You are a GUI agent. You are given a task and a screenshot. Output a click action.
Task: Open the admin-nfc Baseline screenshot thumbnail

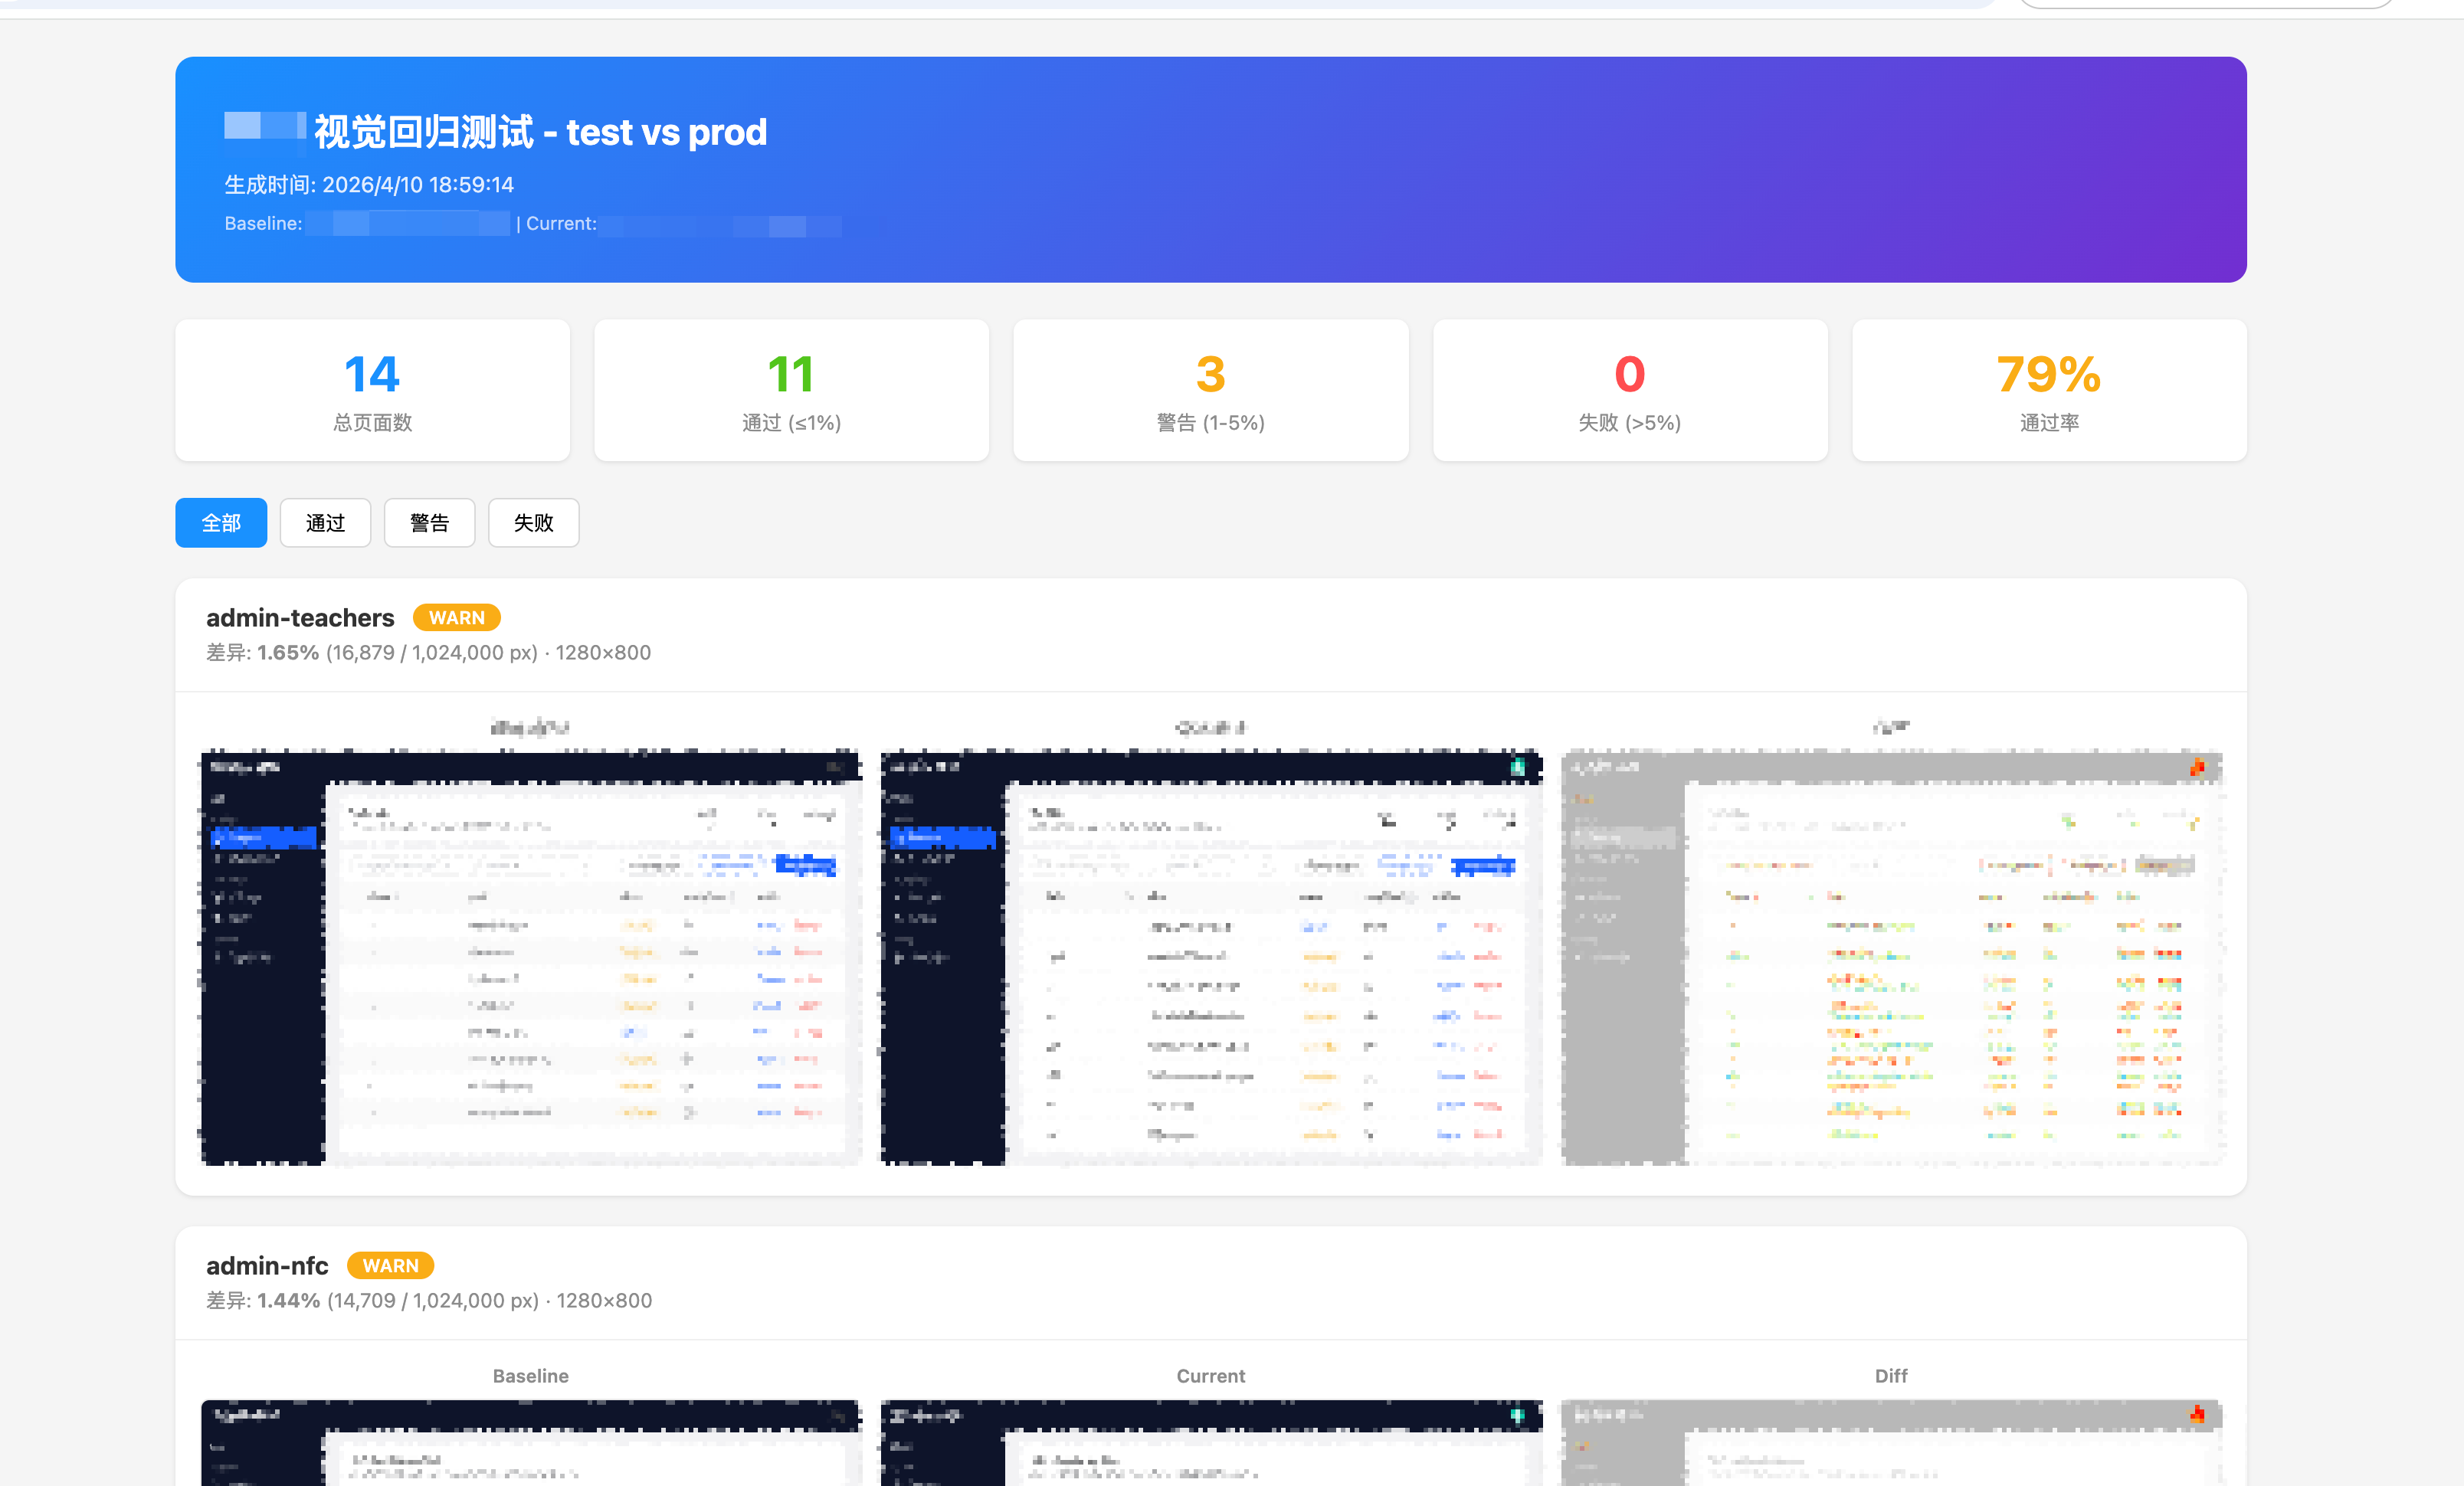click(531, 1443)
